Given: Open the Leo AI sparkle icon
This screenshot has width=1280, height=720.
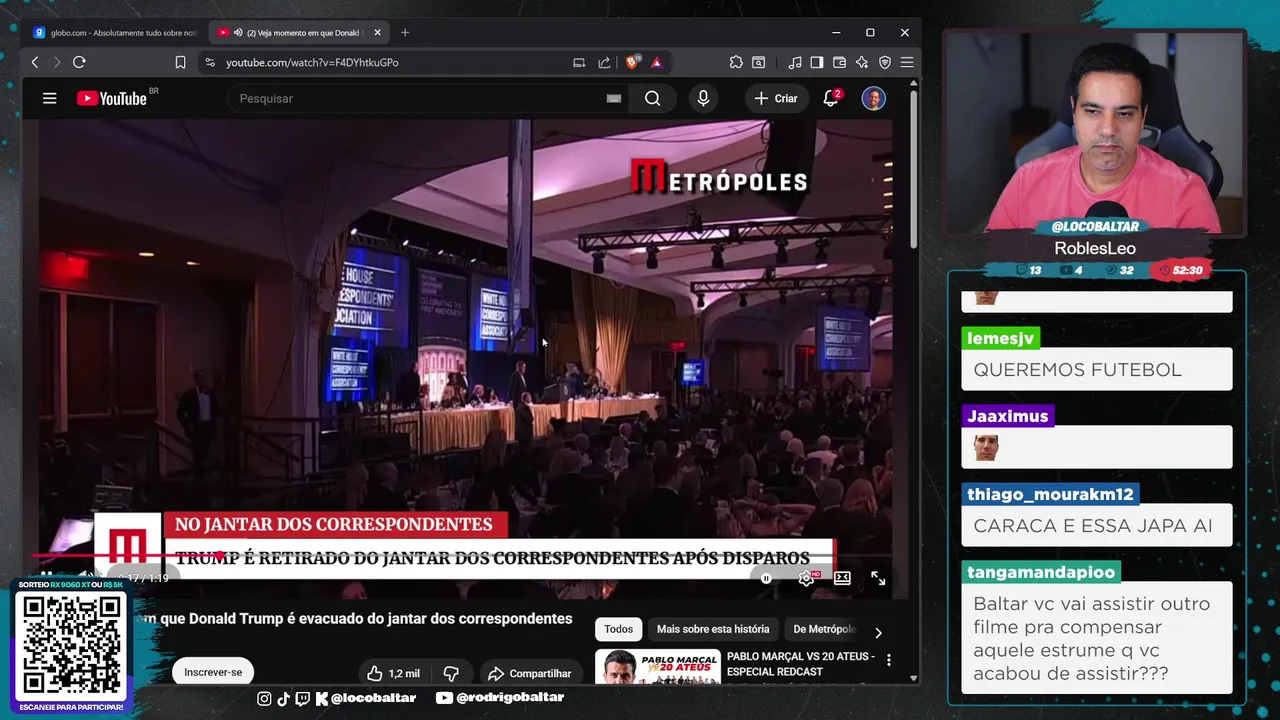Looking at the screenshot, I should click(862, 62).
